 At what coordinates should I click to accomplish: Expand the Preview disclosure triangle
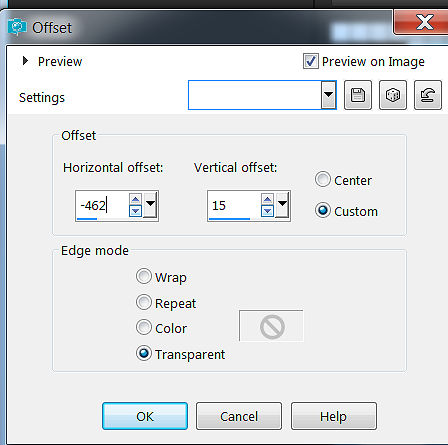click(25, 61)
